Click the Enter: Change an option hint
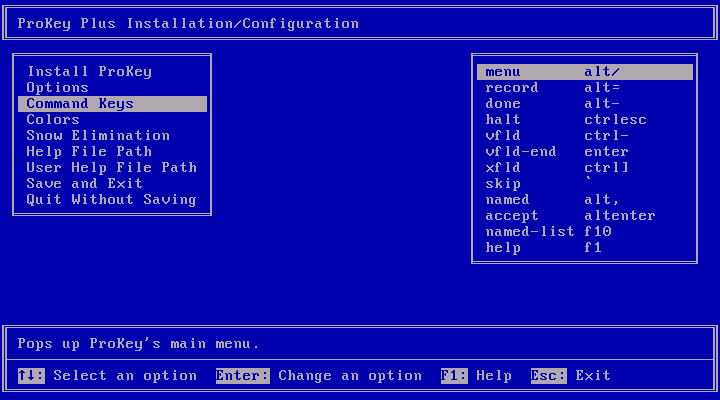The width and height of the screenshot is (720, 400). click(319, 376)
